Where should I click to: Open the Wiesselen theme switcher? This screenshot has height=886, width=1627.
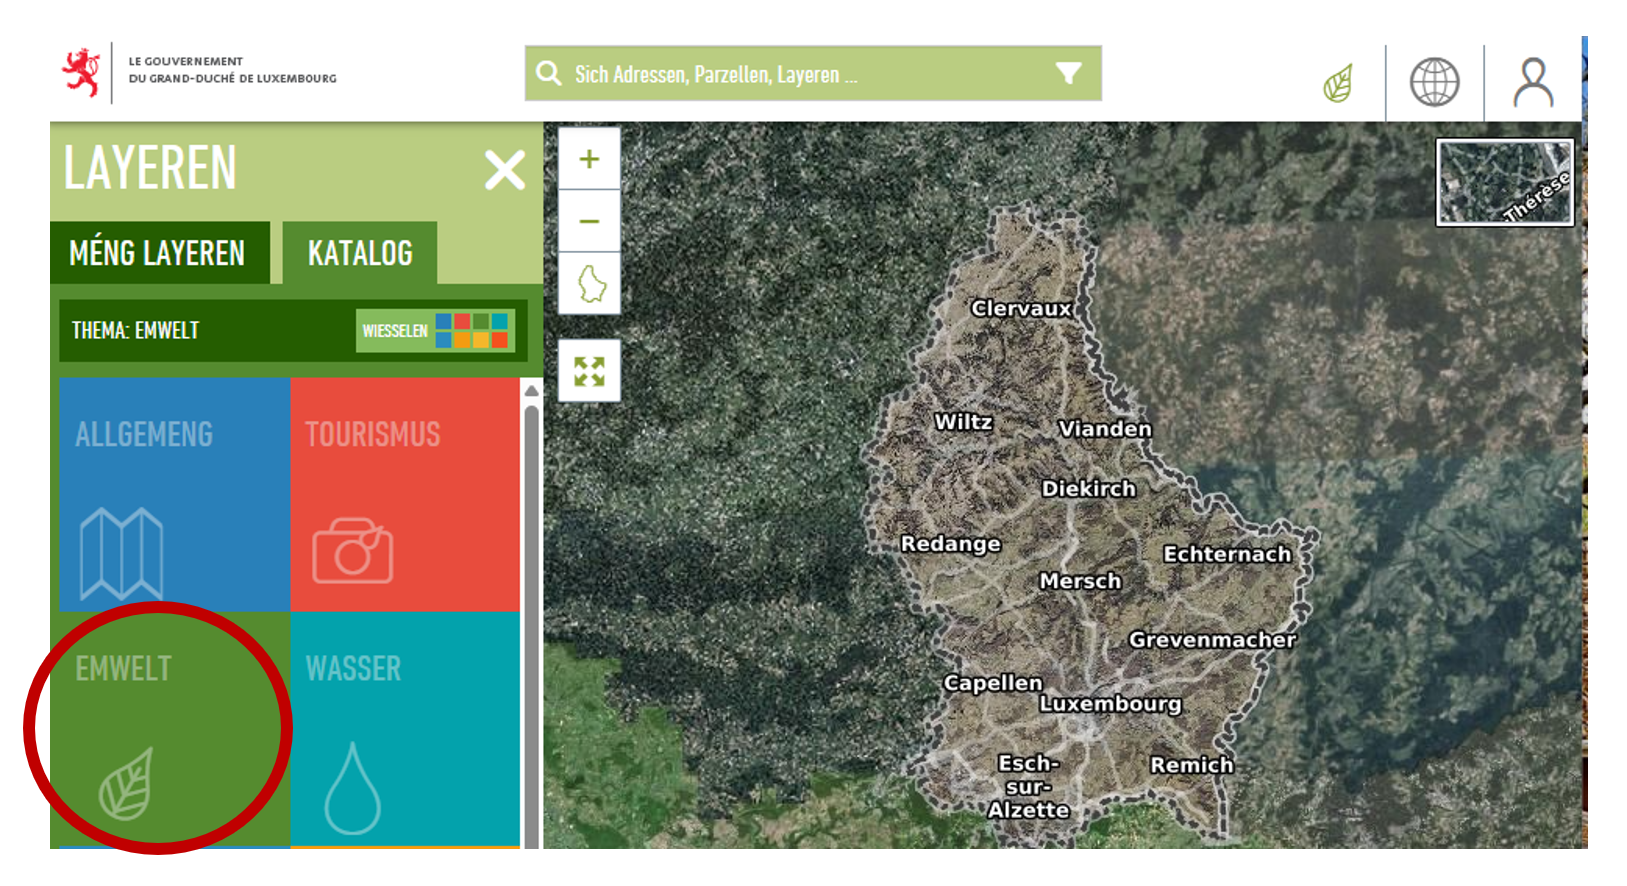(x=435, y=331)
